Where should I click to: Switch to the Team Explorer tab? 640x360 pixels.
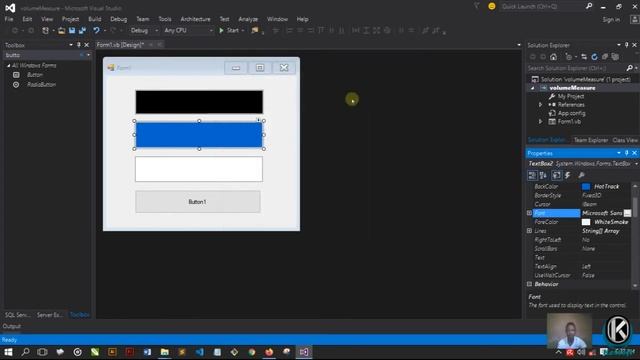point(591,140)
